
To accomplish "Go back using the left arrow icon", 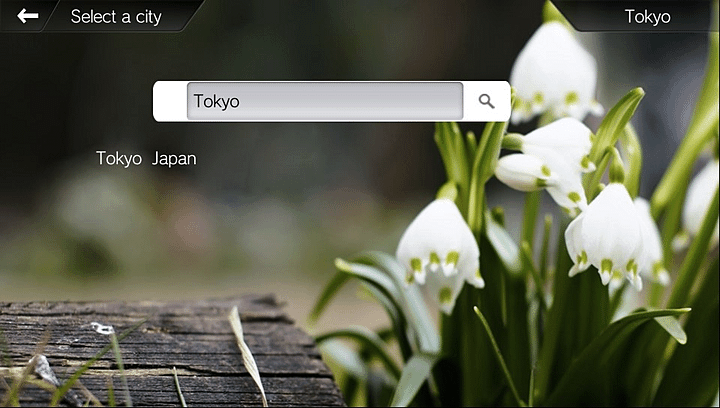I will (28, 16).
